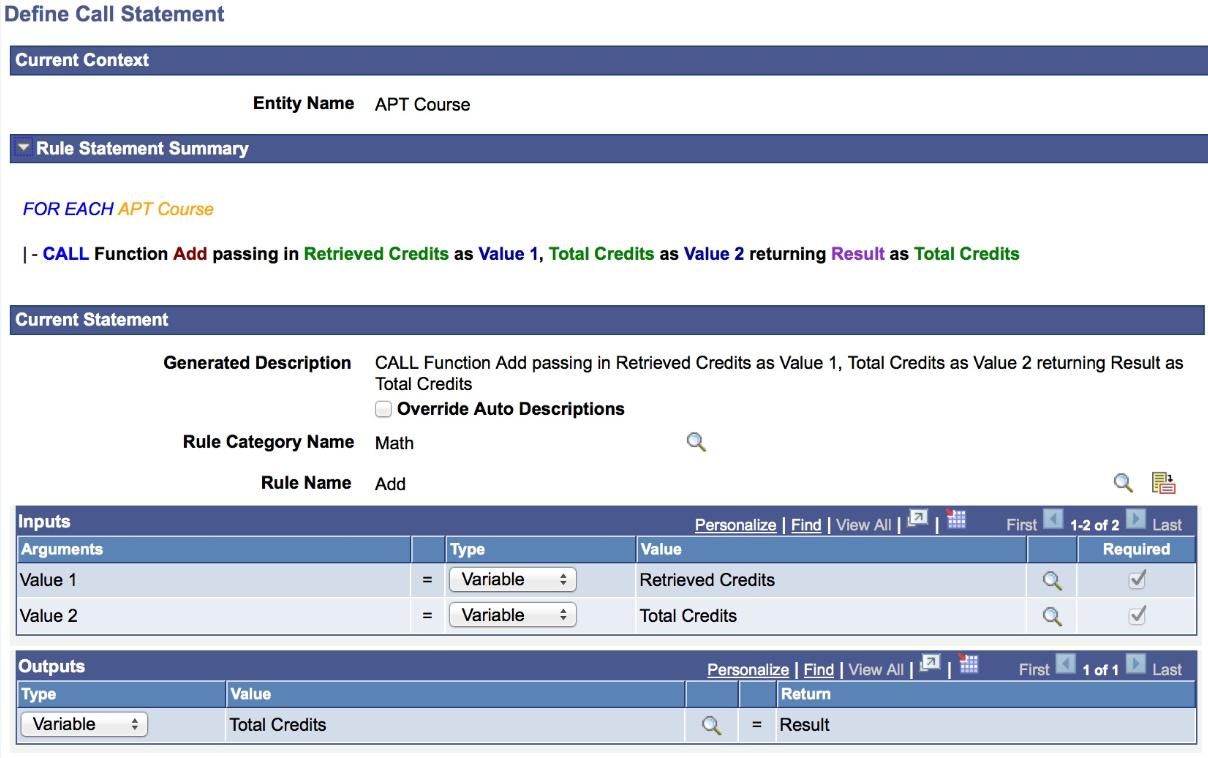This screenshot has height=758, width=1208.
Task: Open the Value lookup for Total Credits row
Action: 1050,615
